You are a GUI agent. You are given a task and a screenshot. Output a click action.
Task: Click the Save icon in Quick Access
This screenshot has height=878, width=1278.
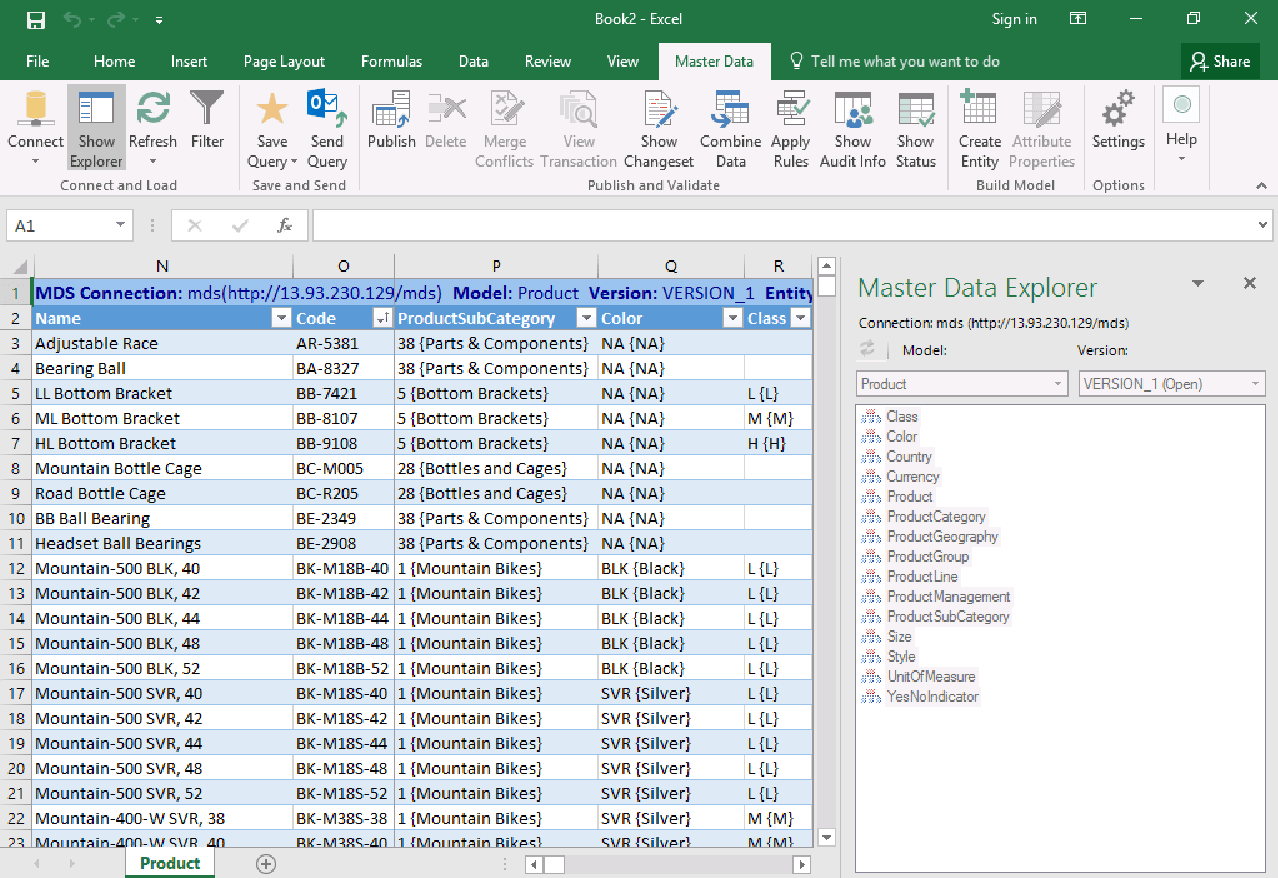35,20
